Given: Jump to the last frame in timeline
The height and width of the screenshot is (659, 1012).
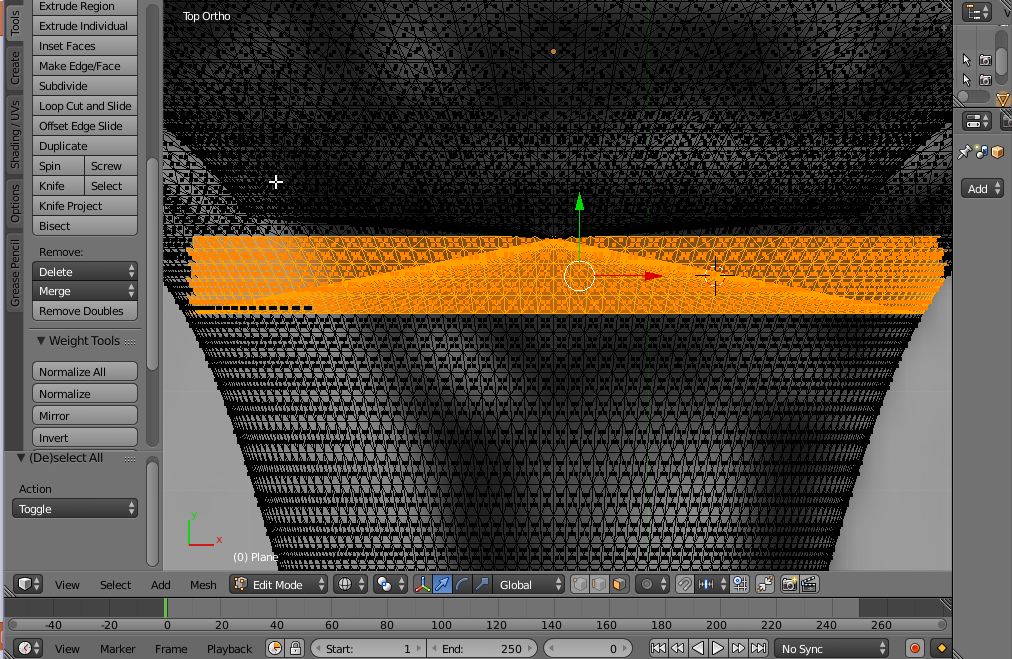Looking at the screenshot, I should 759,647.
